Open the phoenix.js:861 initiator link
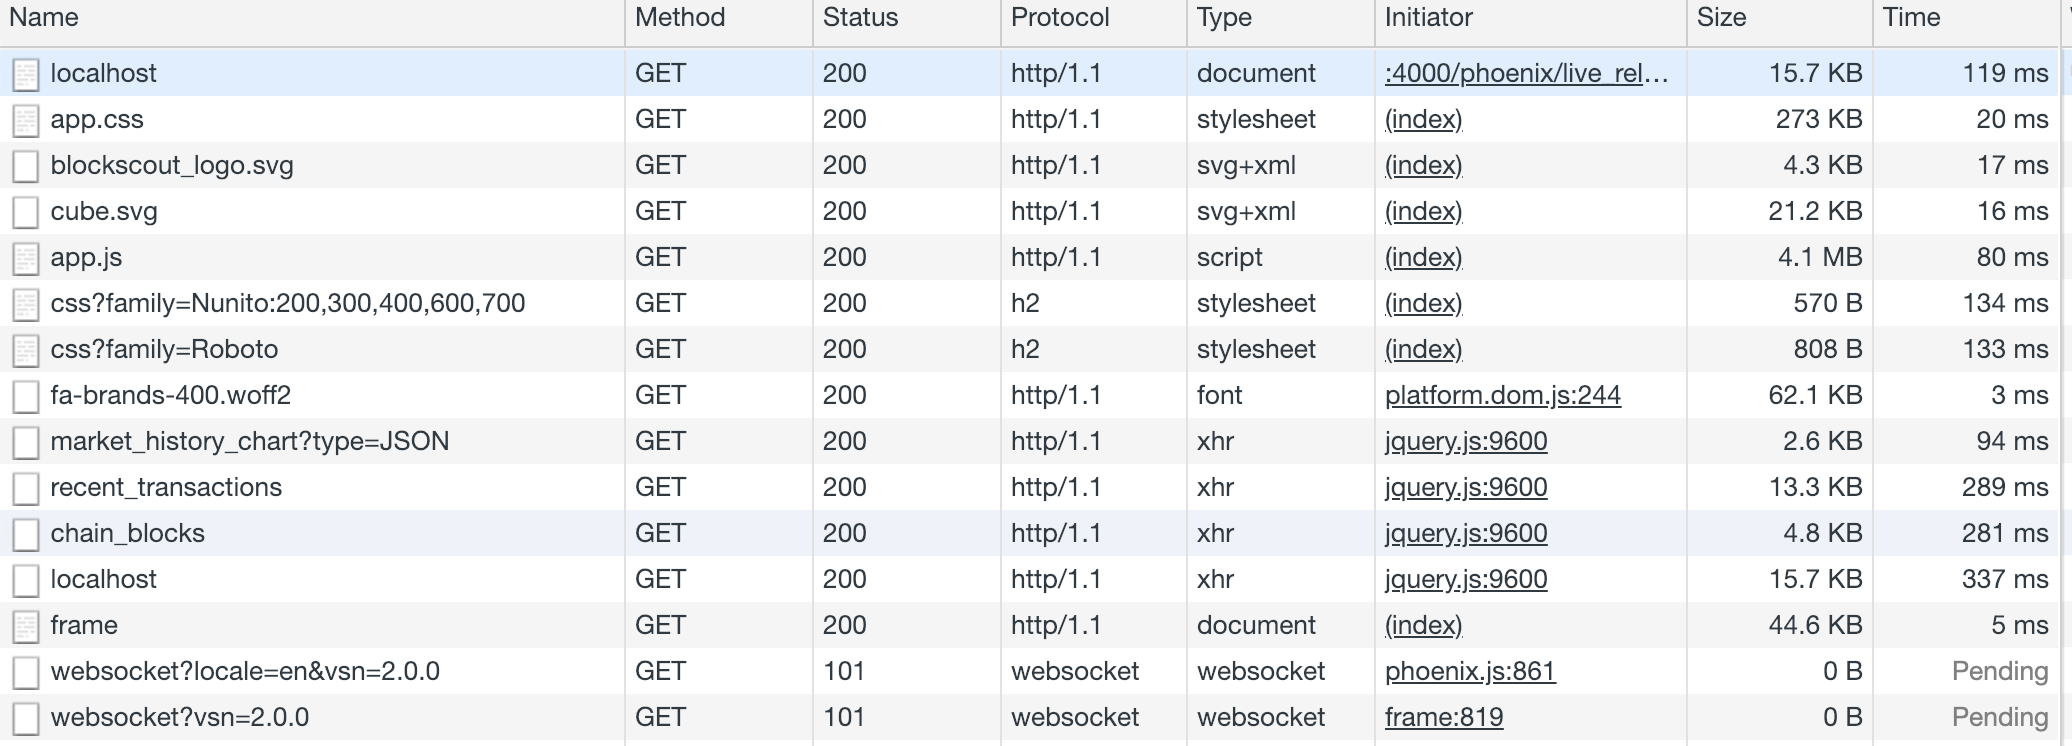 pyautogui.click(x=1468, y=670)
